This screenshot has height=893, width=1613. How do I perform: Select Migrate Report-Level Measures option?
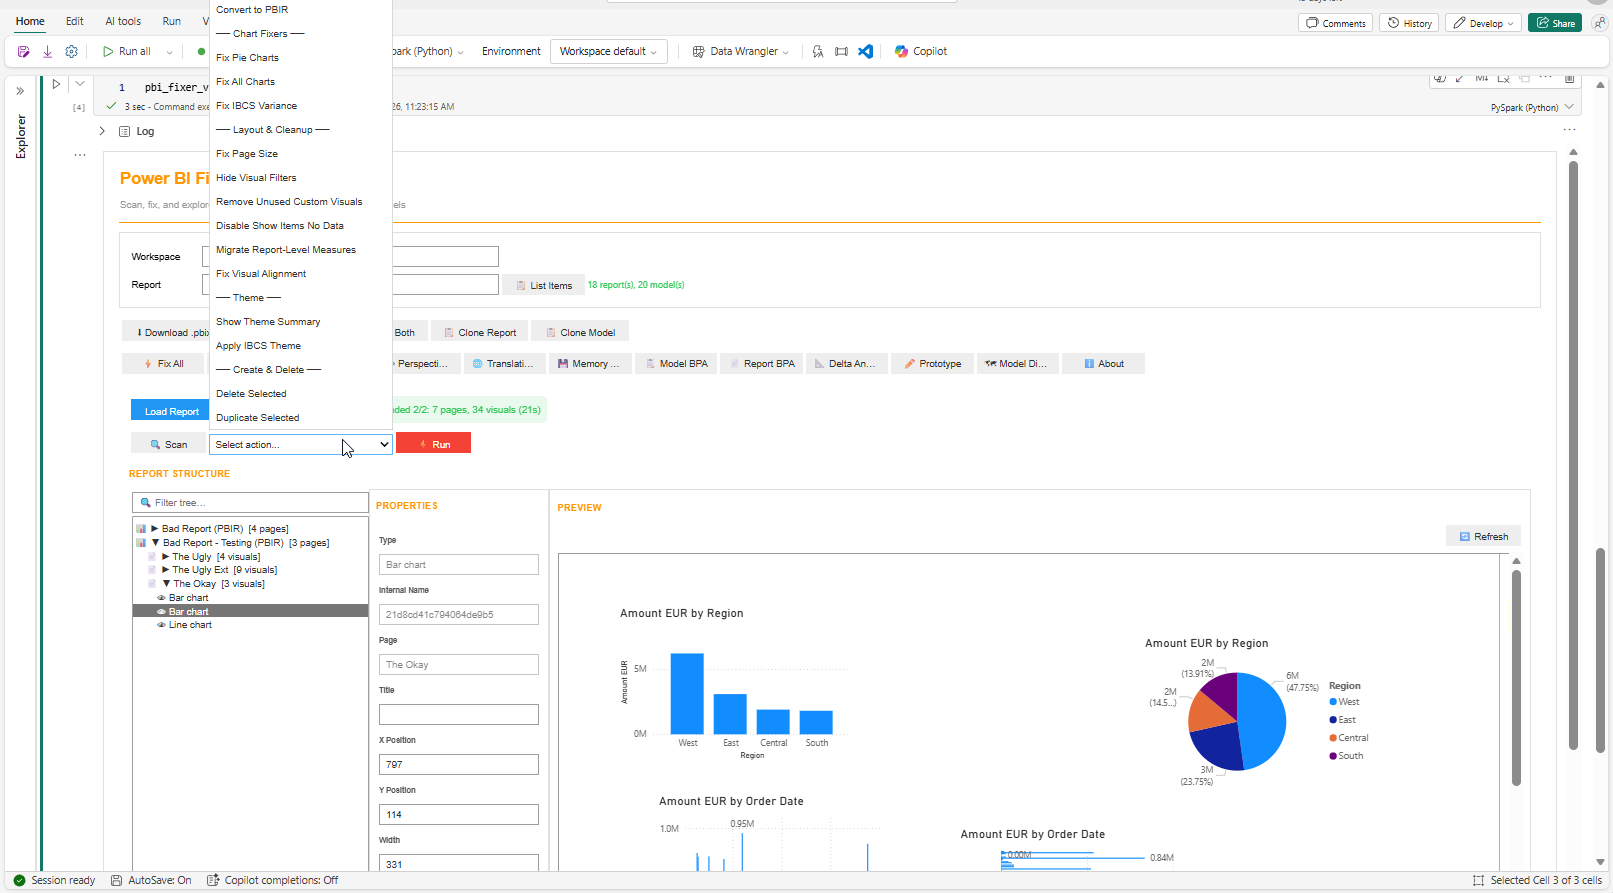pyautogui.click(x=301, y=250)
